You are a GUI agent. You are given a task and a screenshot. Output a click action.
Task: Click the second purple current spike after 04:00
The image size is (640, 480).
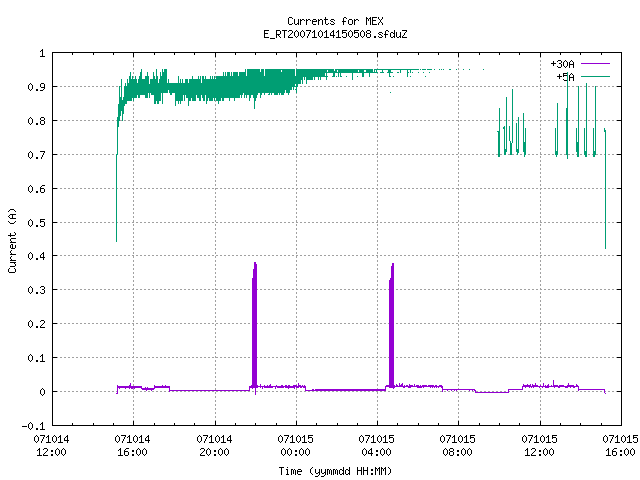[x=391, y=325]
